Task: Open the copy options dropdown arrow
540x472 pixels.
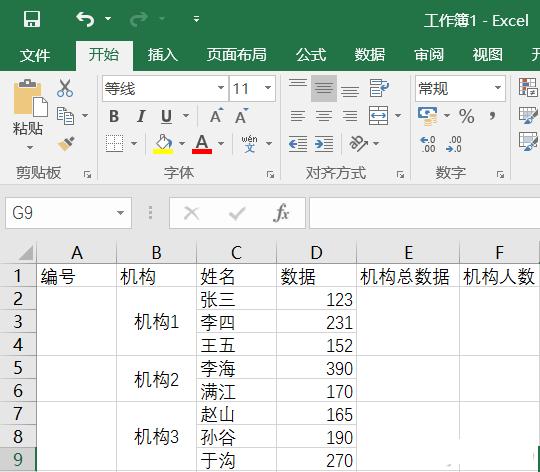Action: [x=85, y=115]
